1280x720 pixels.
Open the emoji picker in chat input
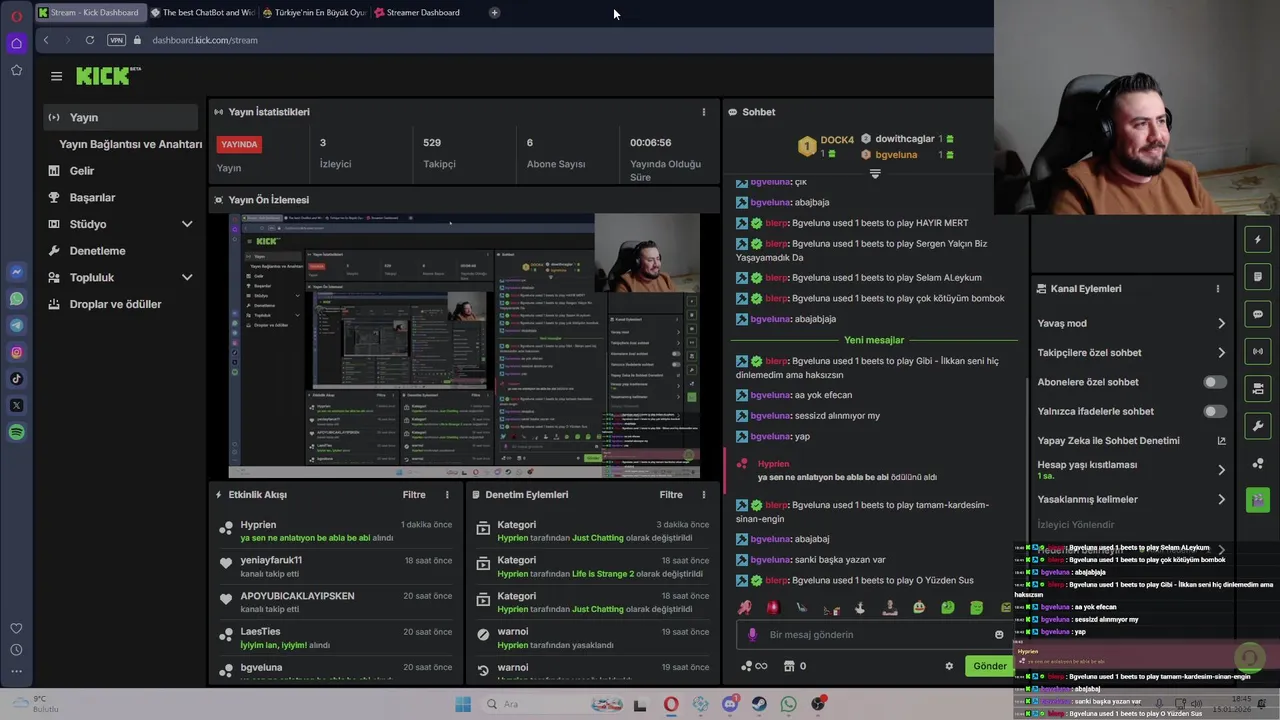click(x=999, y=634)
